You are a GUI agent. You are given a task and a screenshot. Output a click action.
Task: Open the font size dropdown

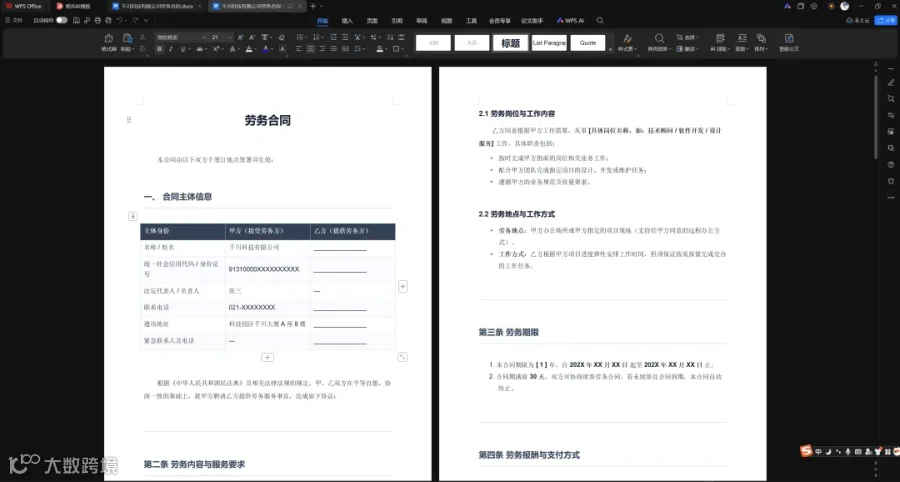coord(230,37)
